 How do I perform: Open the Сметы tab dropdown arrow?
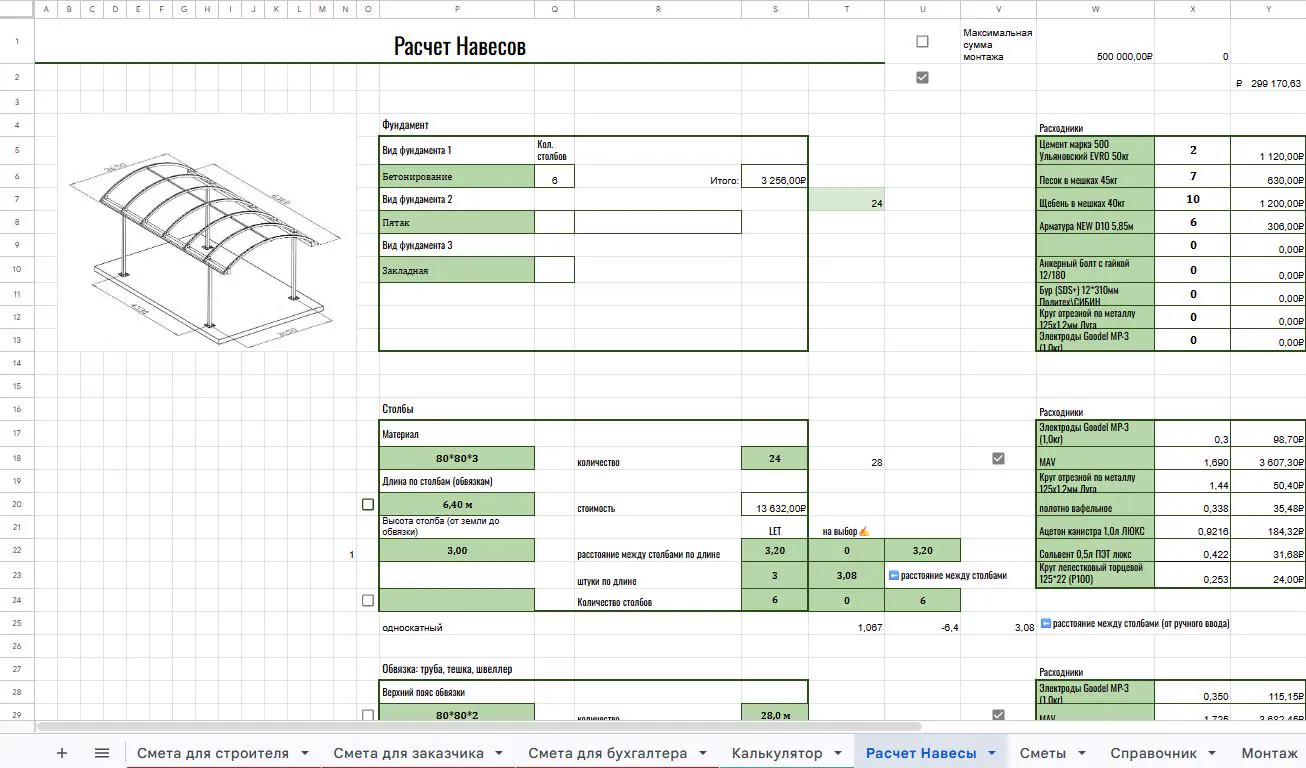coord(1081,753)
